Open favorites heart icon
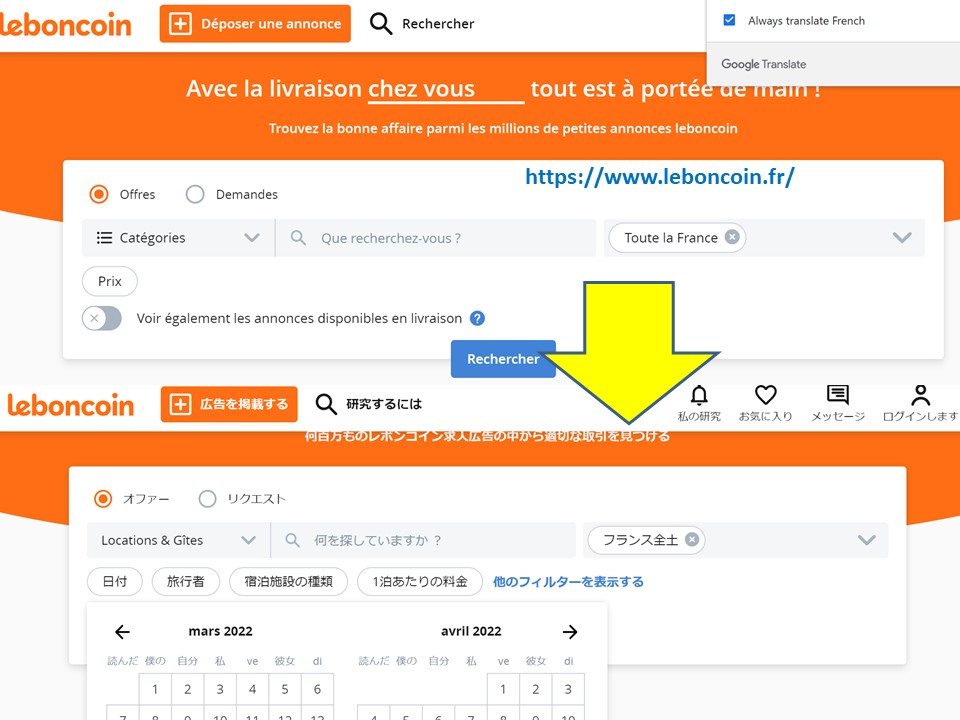This screenshot has width=960, height=720. coord(765,395)
